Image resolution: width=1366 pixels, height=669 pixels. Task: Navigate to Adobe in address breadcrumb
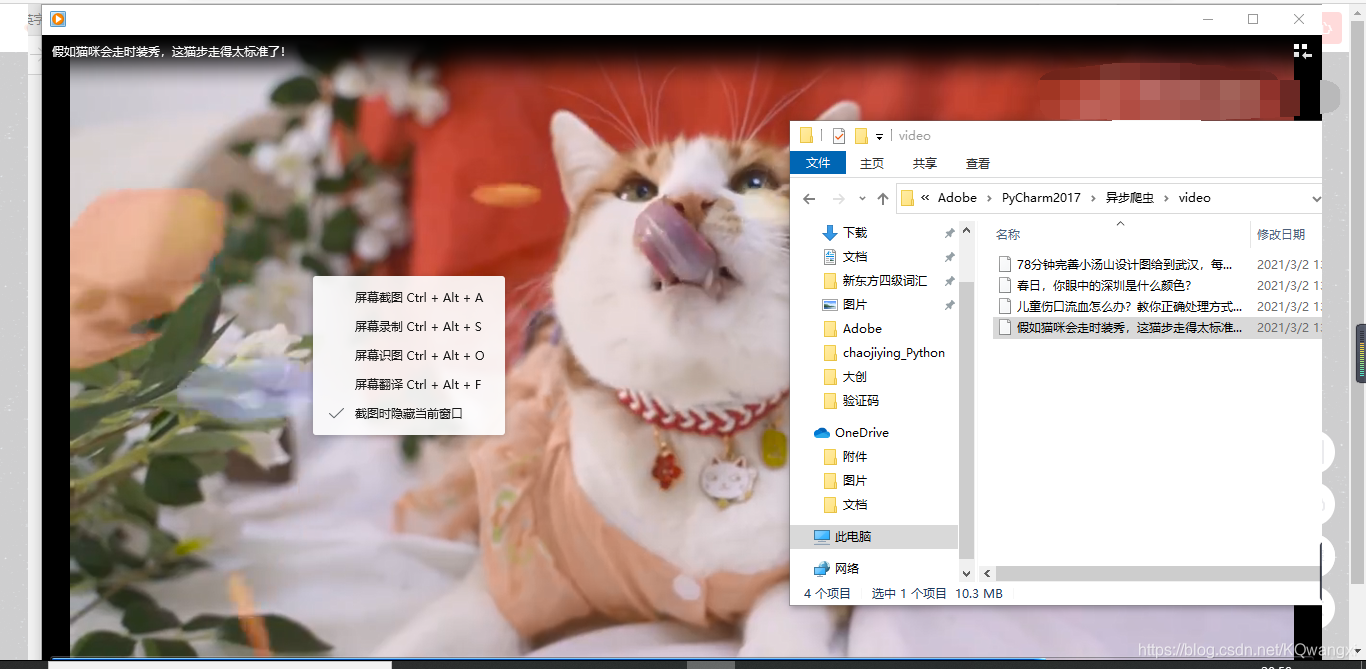(x=957, y=198)
